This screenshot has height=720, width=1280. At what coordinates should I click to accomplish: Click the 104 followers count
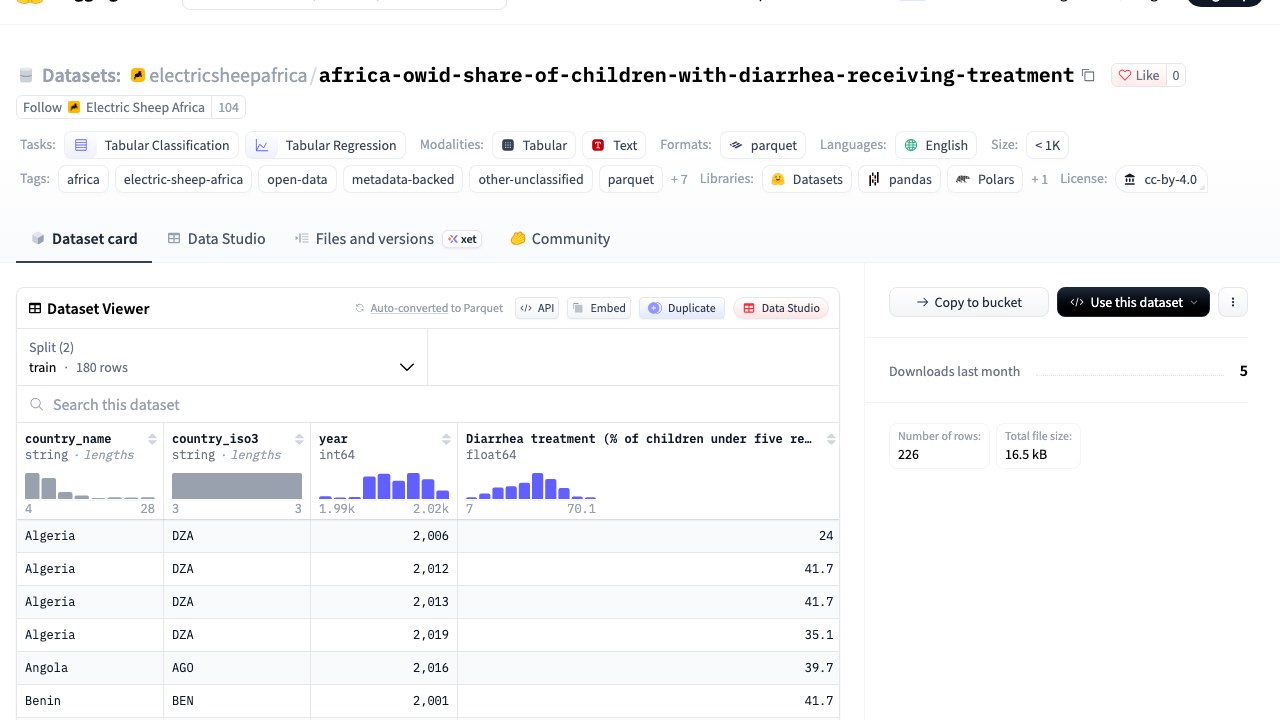point(228,107)
